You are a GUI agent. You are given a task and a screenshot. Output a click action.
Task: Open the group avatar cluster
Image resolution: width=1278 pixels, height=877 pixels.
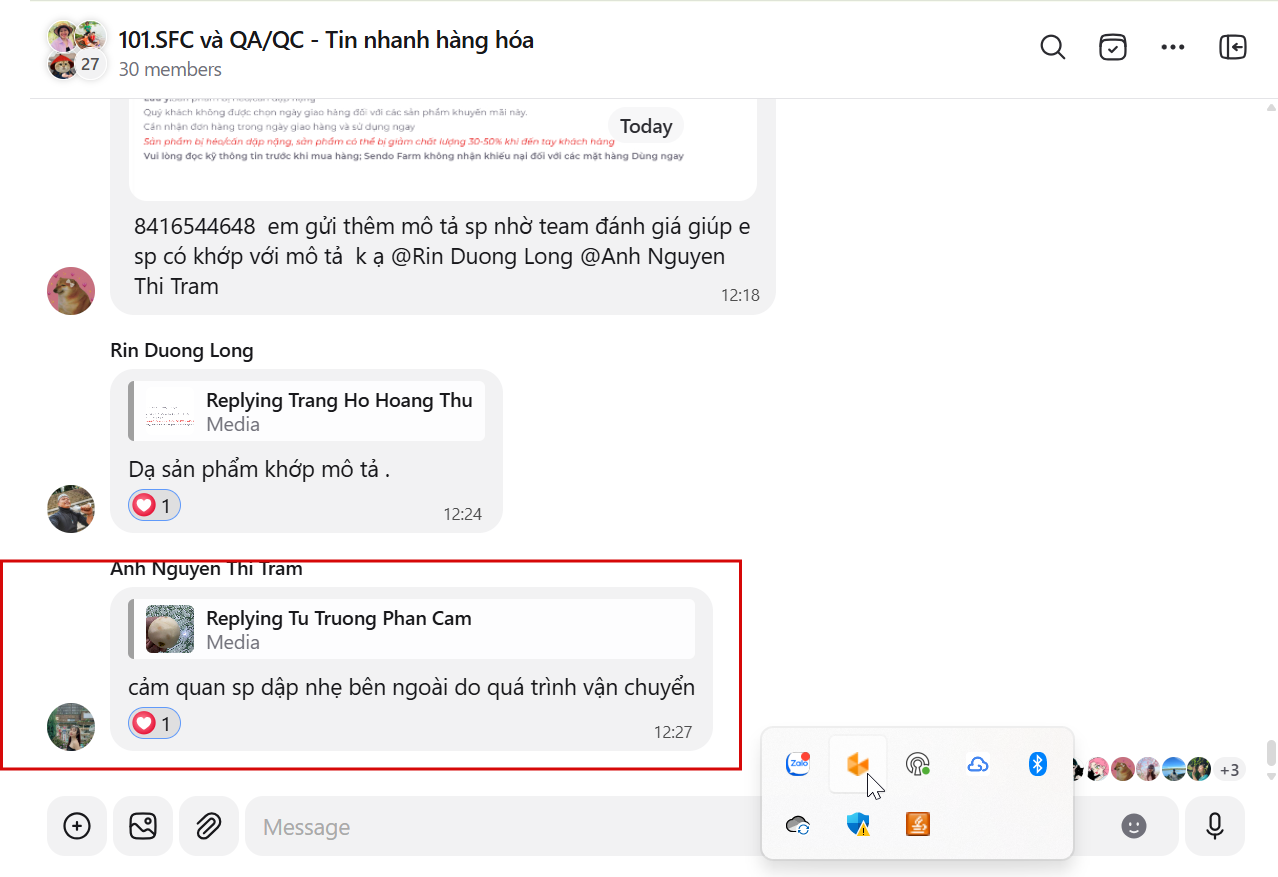[x=77, y=50]
